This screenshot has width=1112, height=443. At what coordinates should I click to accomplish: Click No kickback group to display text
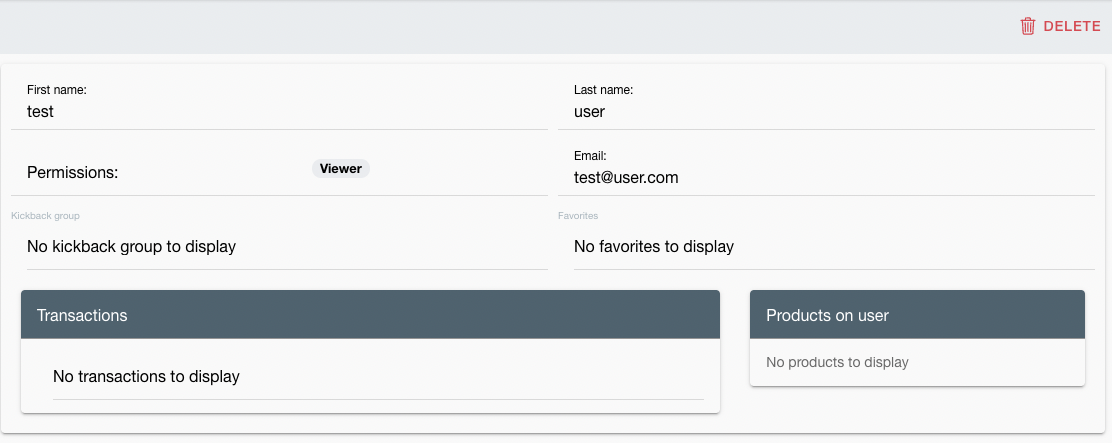(x=131, y=247)
